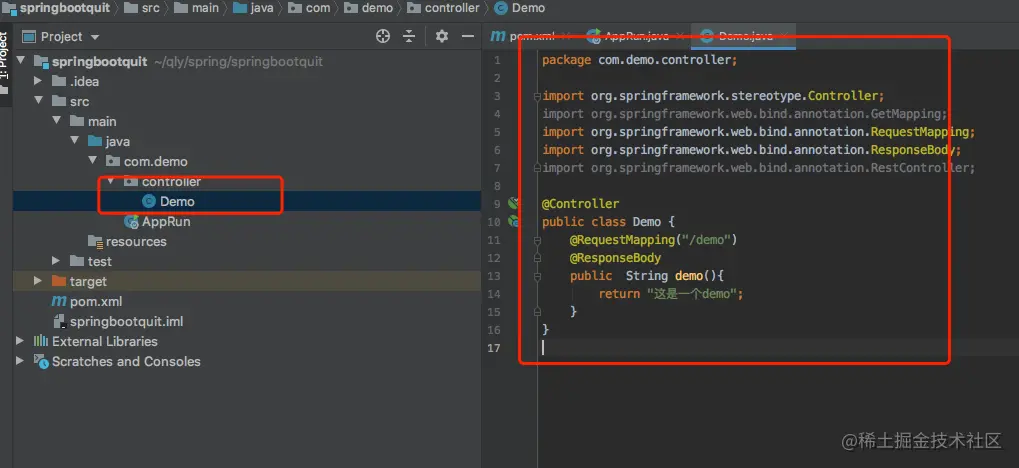Click the project icon in breadcrumb before springbootquit
The height and width of the screenshot is (468, 1019).
pyautogui.click(x=9, y=8)
